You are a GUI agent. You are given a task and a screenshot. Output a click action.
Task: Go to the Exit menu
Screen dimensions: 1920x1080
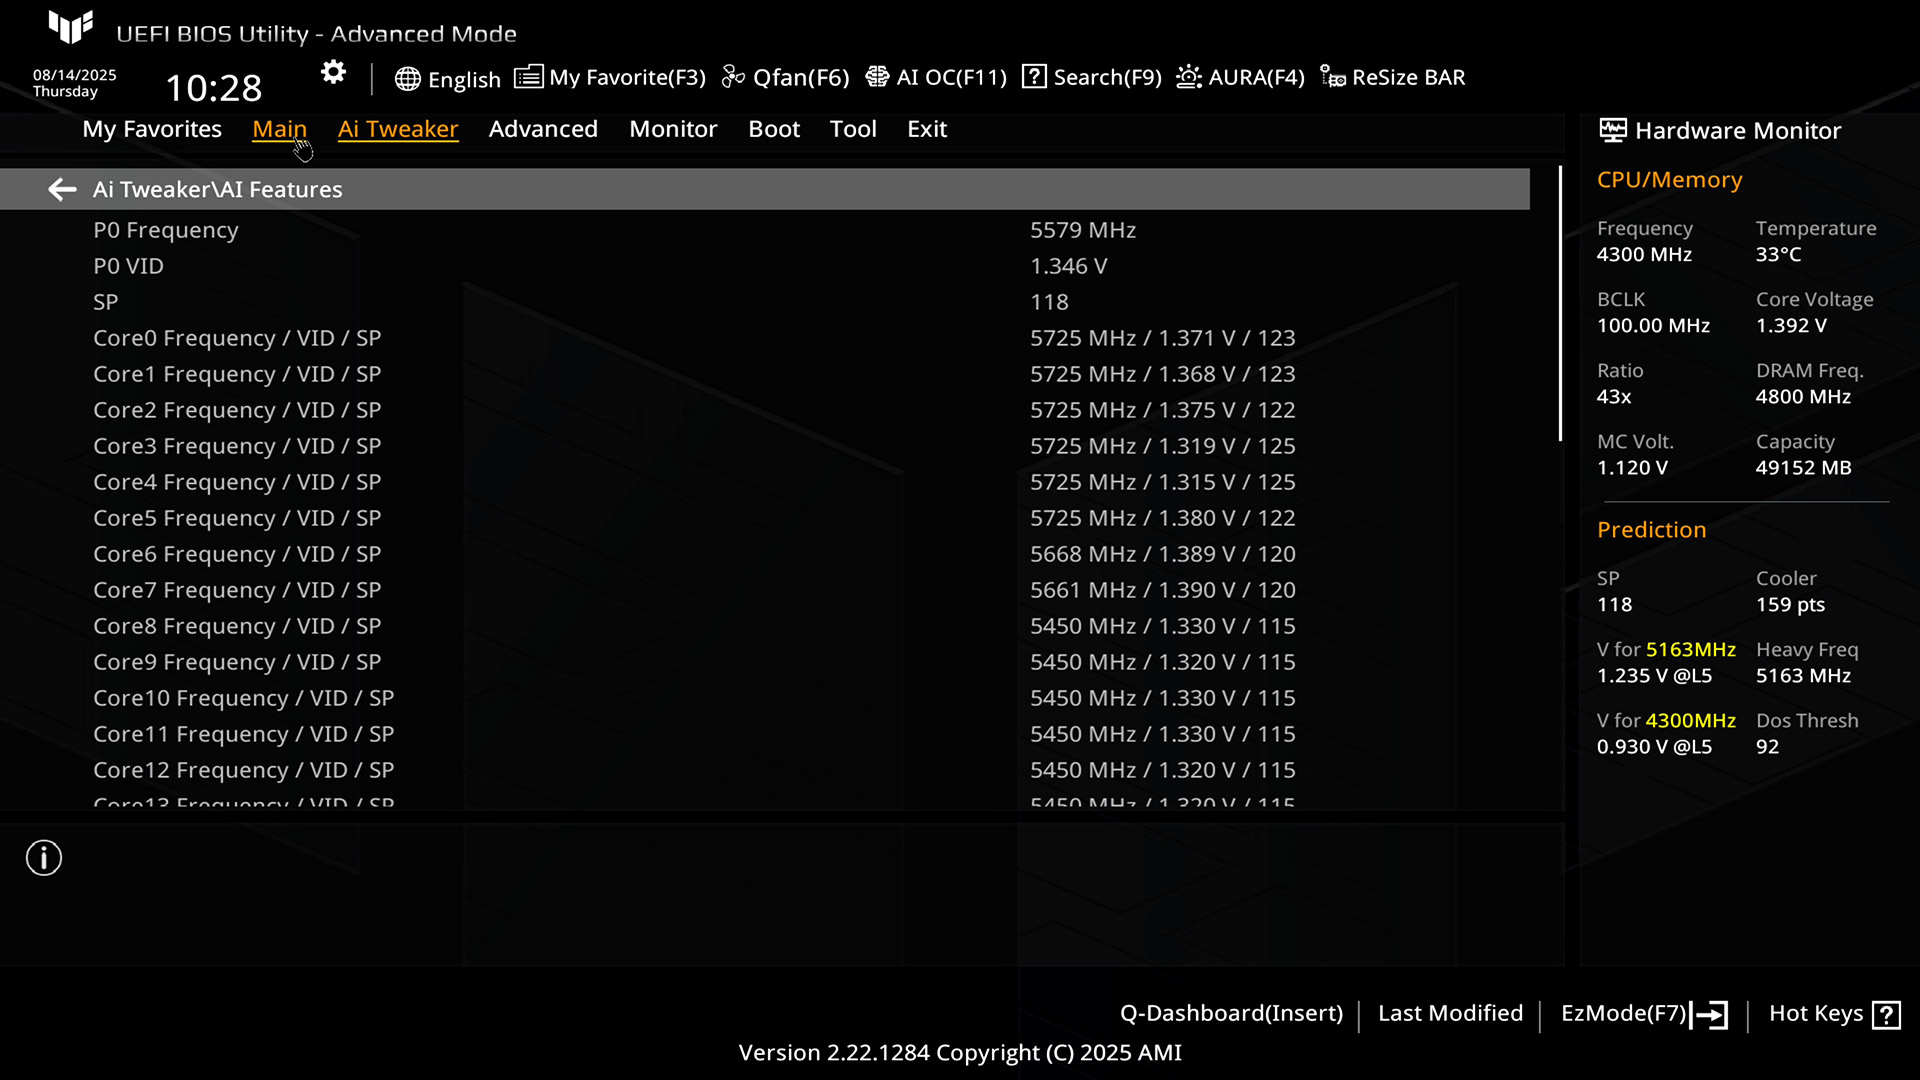click(926, 129)
